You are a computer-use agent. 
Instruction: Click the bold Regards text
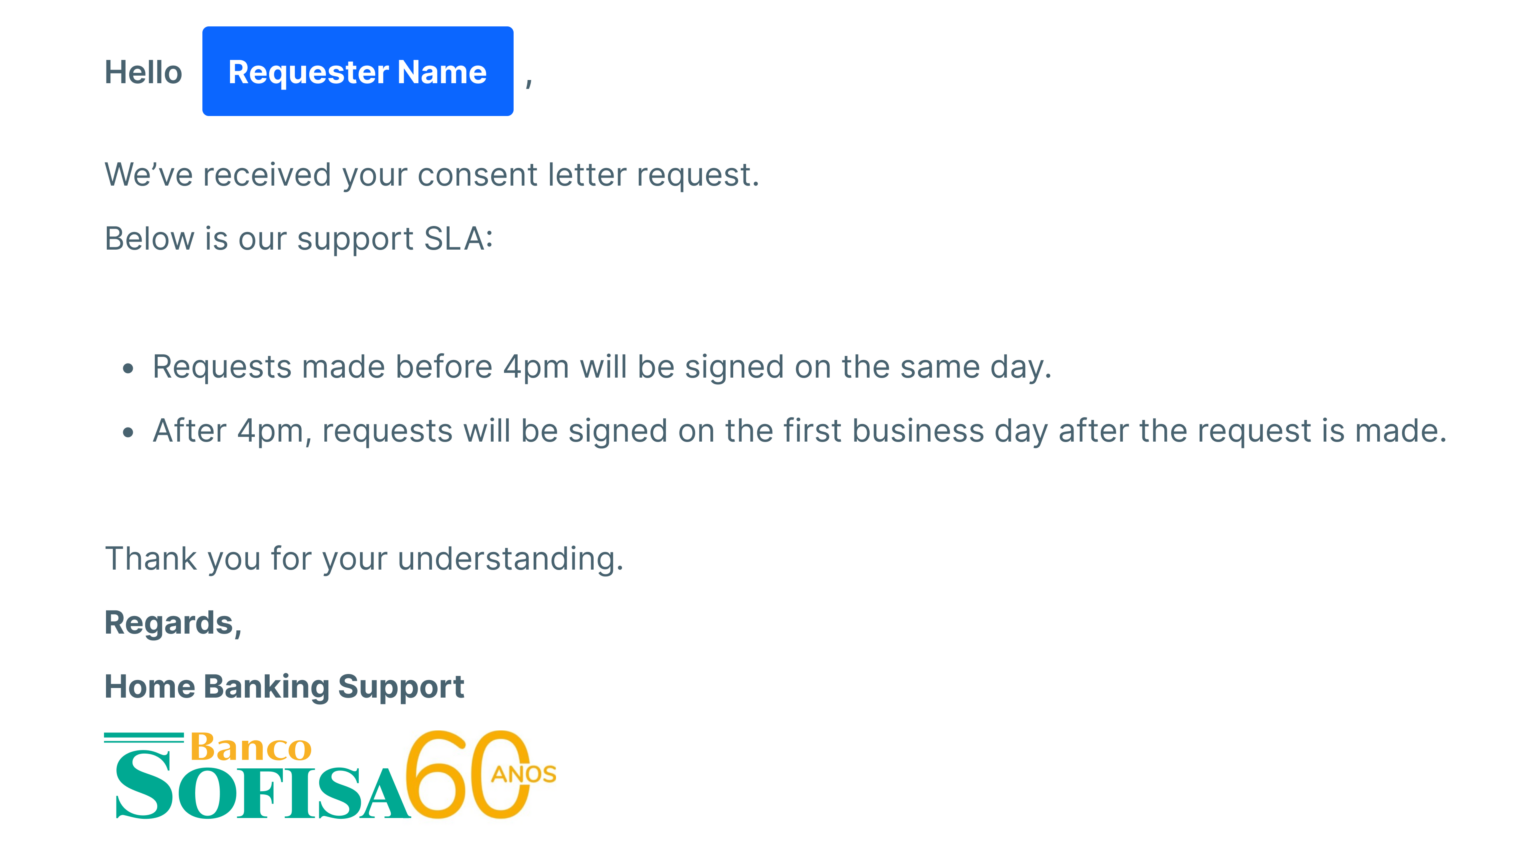coord(173,623)
